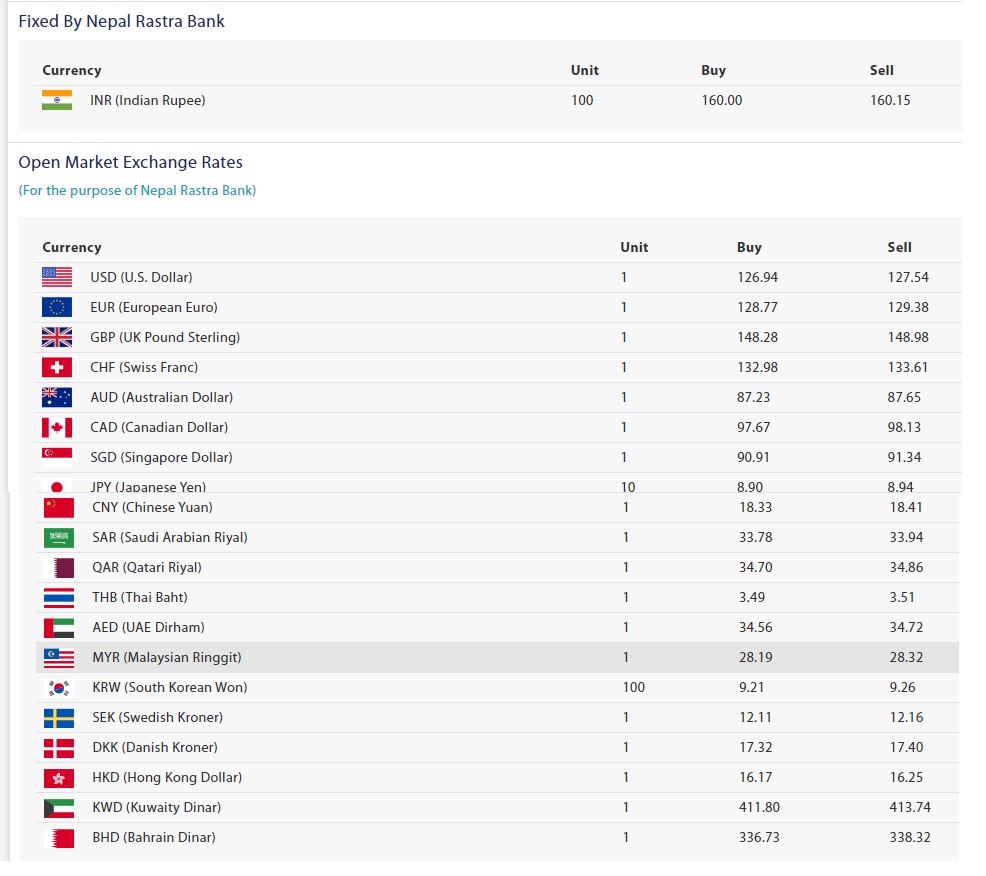Click USD (U.S. Dollar) currency label

[x=141, y=277]
